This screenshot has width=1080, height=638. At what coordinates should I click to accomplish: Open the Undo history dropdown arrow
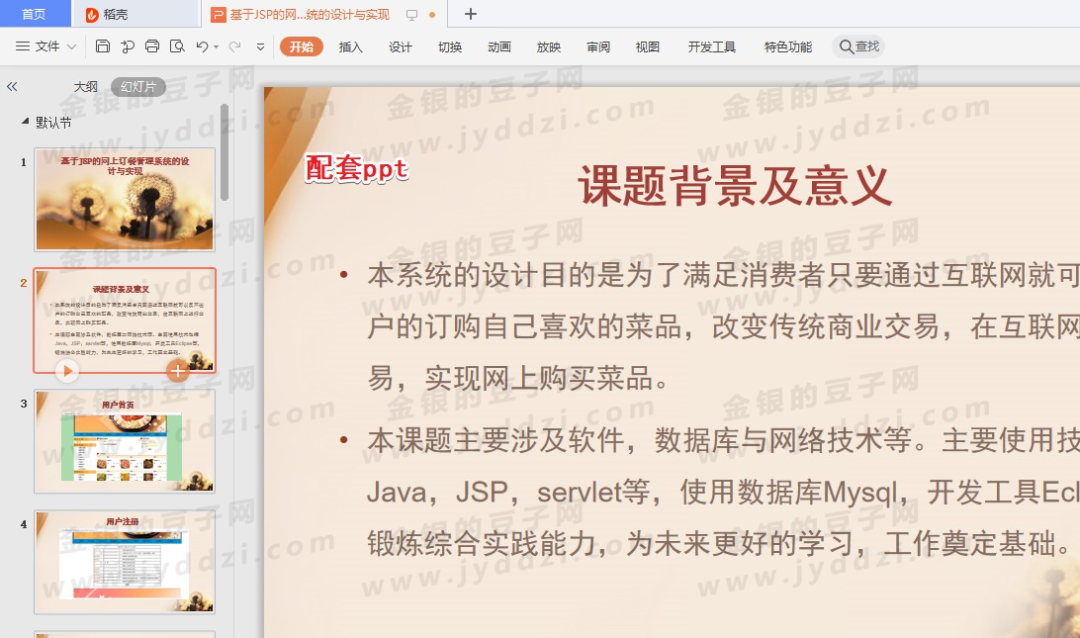216,47
